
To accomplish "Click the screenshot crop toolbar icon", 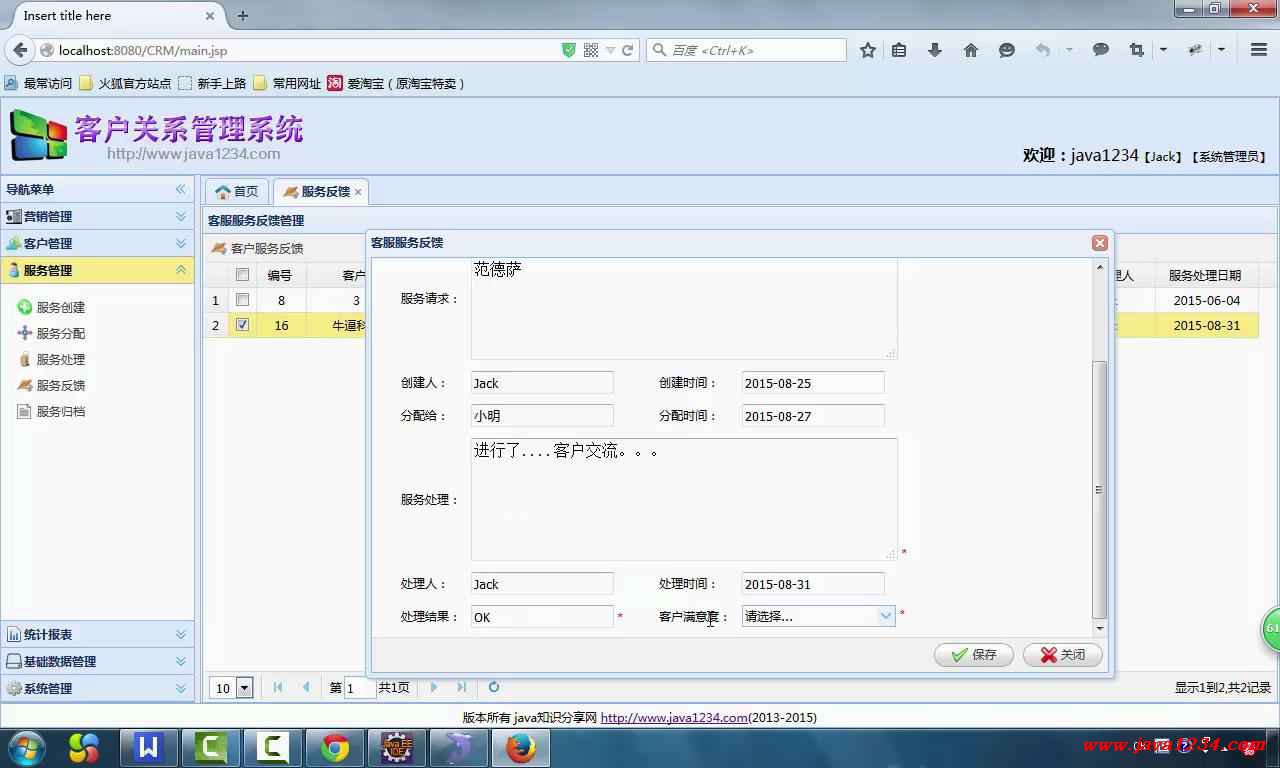I will coord(1136,50).
